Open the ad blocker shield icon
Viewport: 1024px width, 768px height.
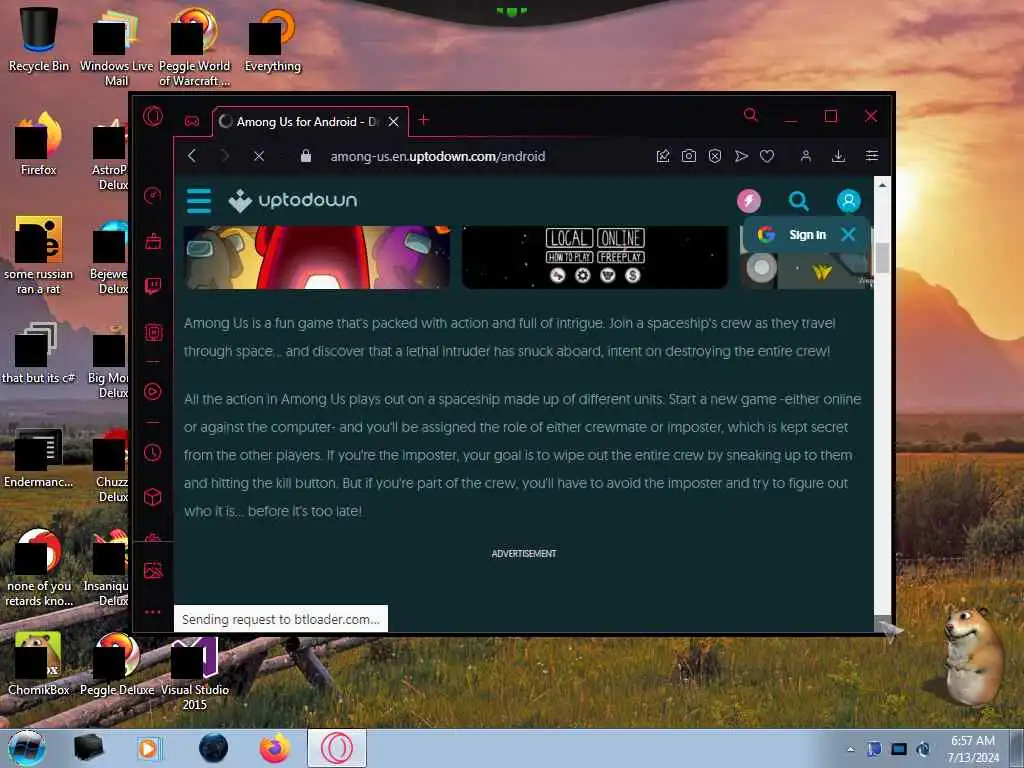[715, 156]
